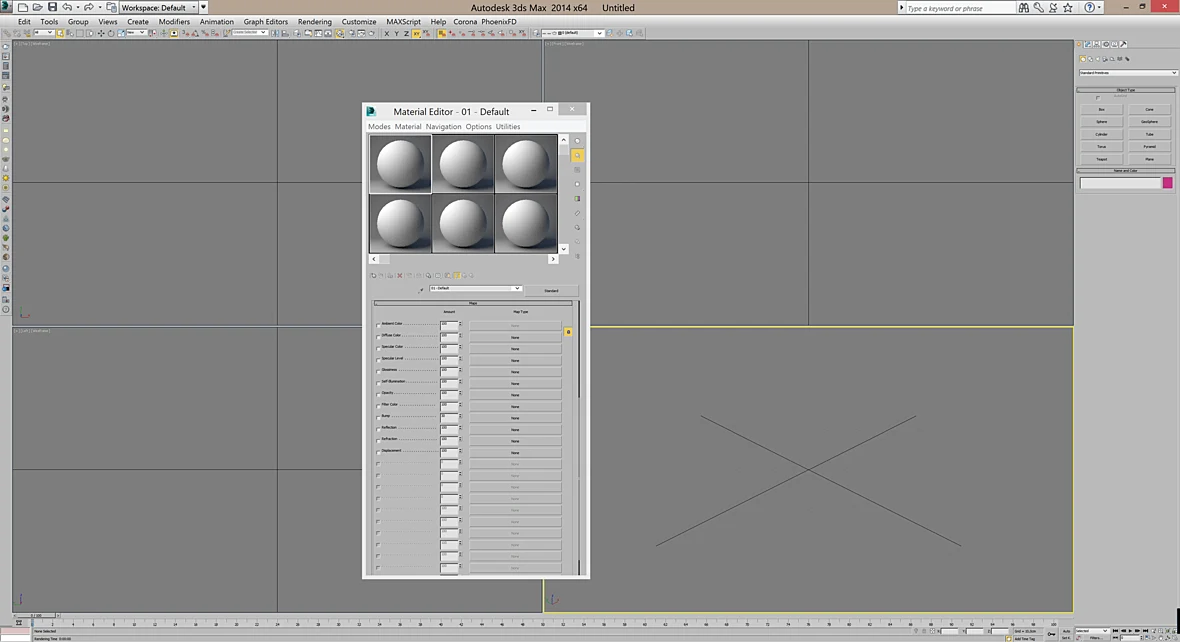Click the Standard material type button
The width and height of the screenshot is (1180, 642).
551,291
